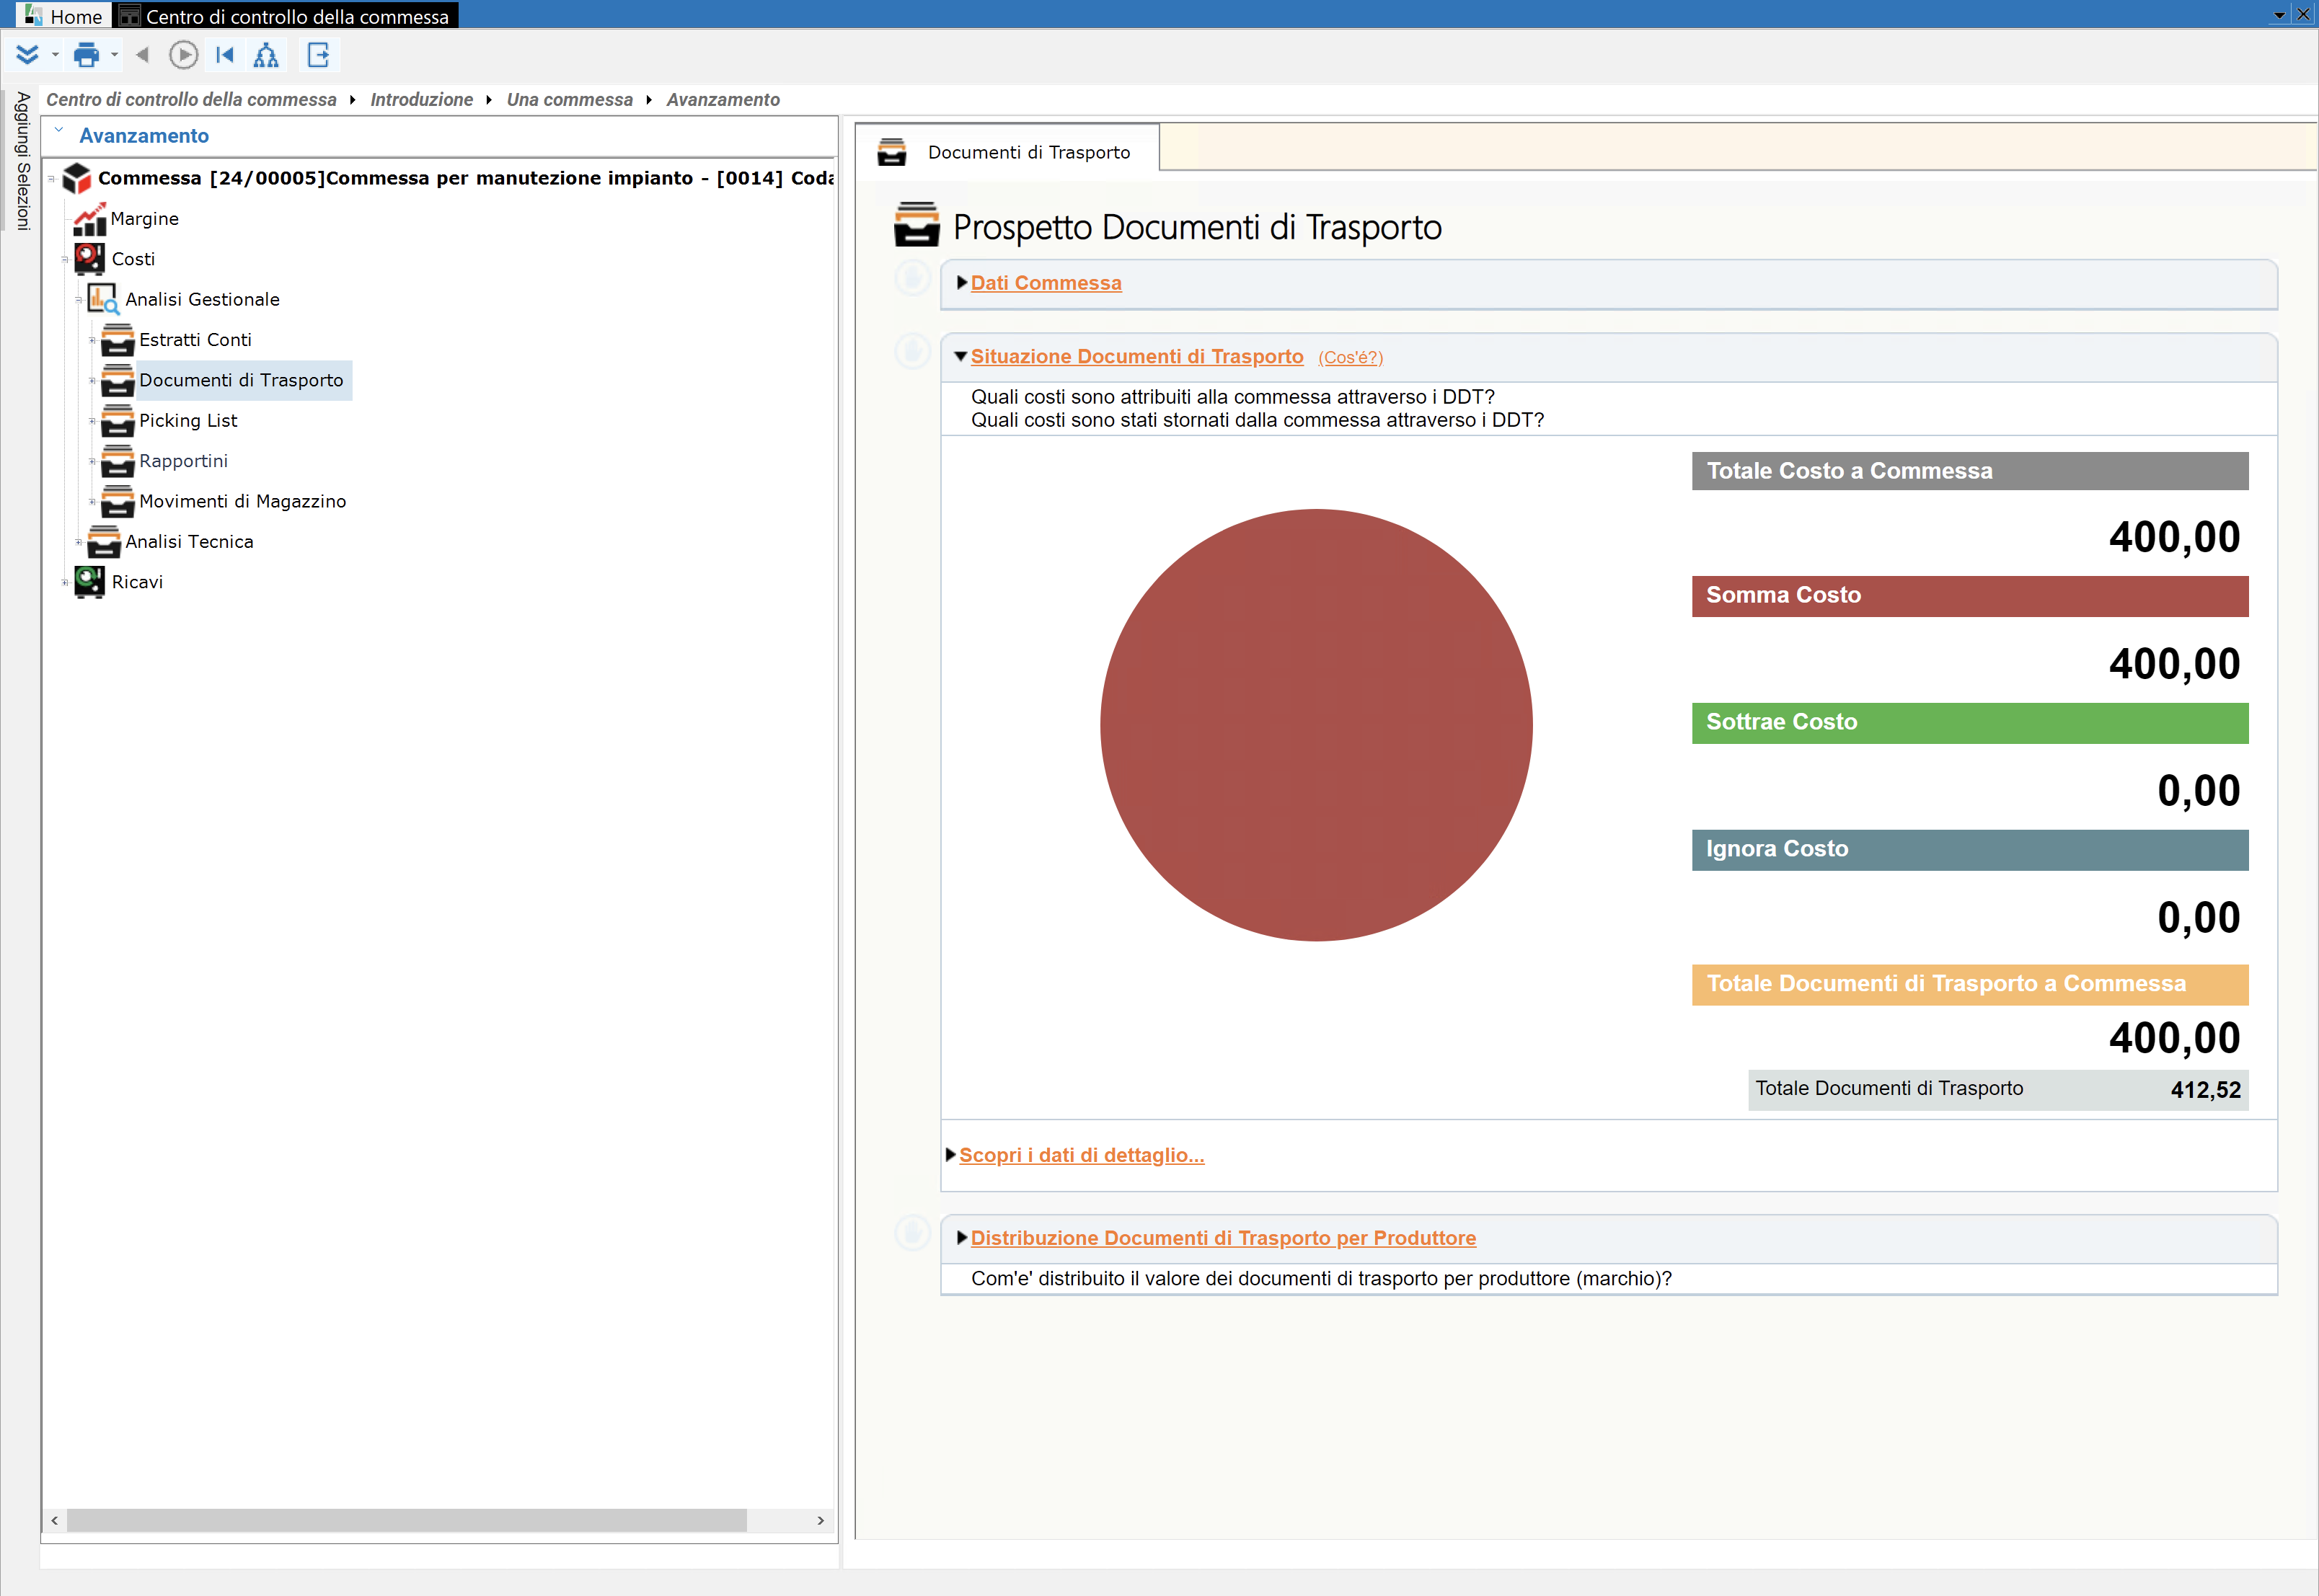
Task: Go to Centro di controllo della commessa breadcrumb
Action: tap(191, 100)
